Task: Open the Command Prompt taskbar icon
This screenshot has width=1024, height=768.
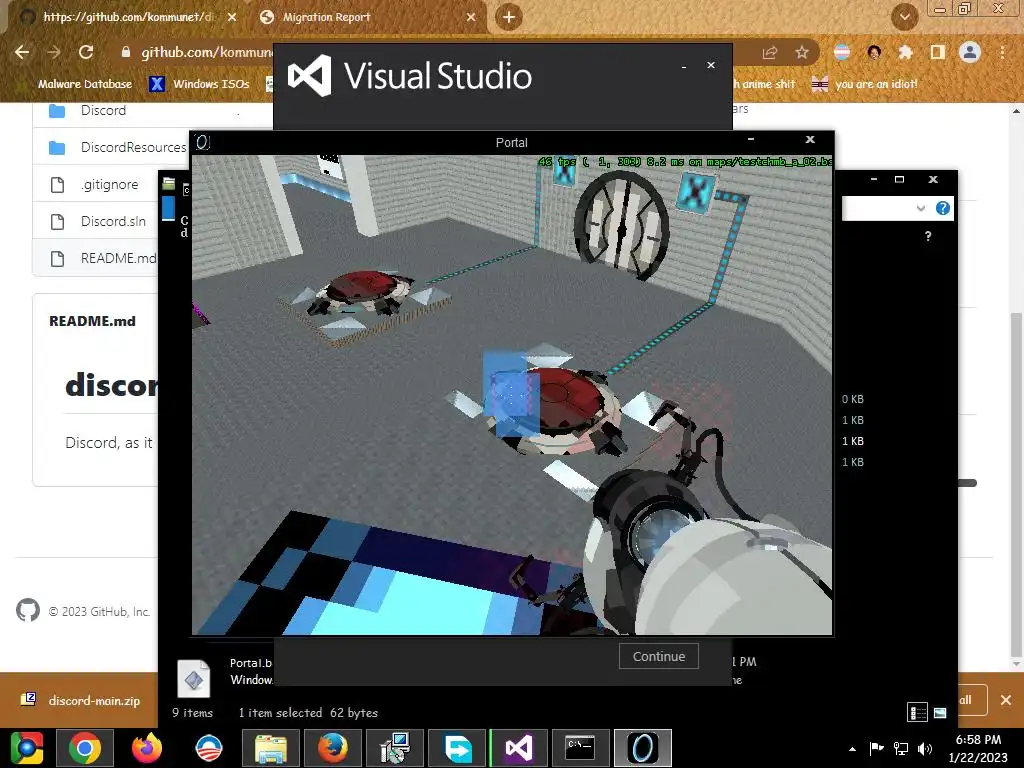Action: coord(581,748)
